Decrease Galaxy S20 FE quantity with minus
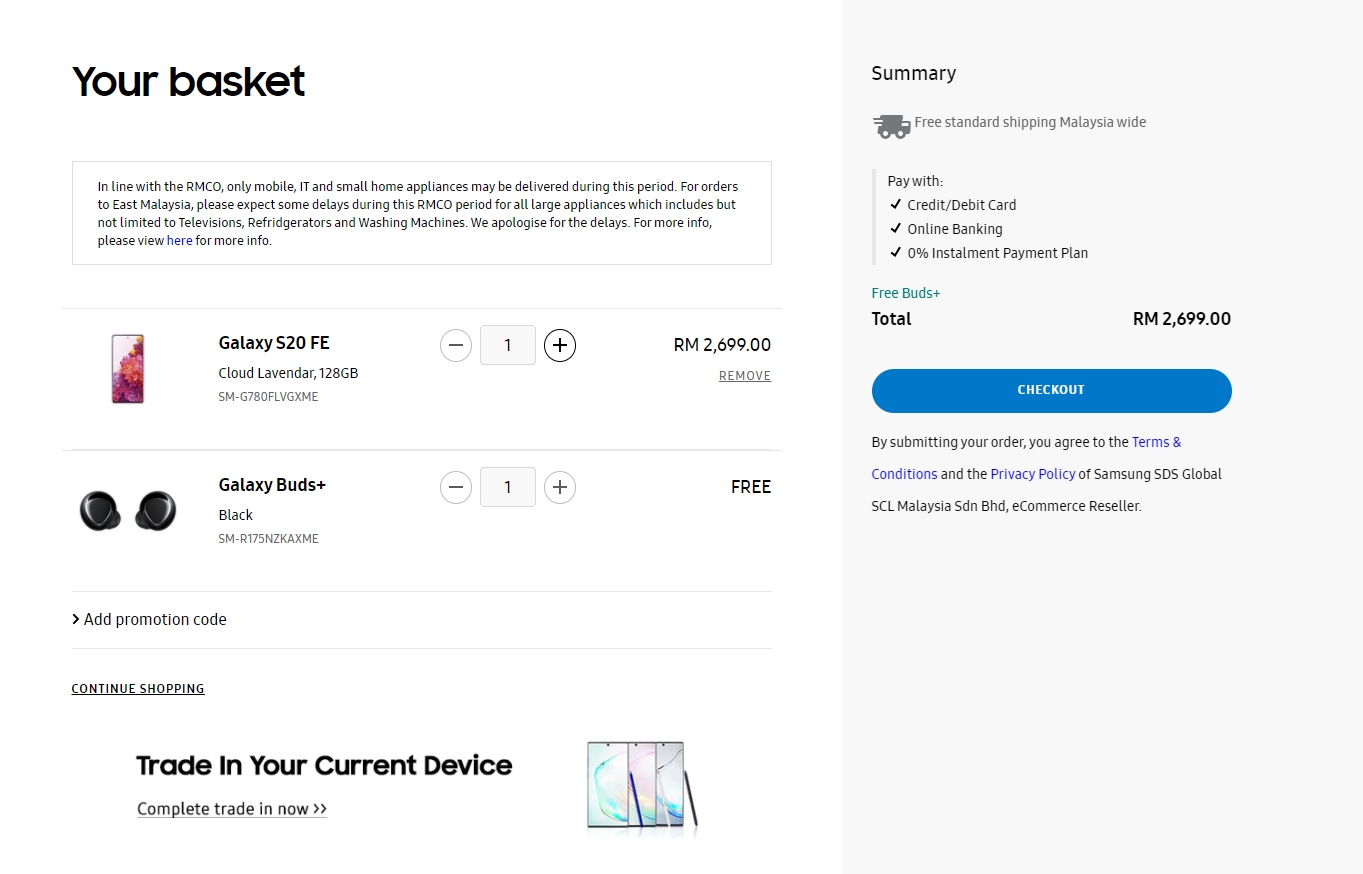 click(456, 346)
